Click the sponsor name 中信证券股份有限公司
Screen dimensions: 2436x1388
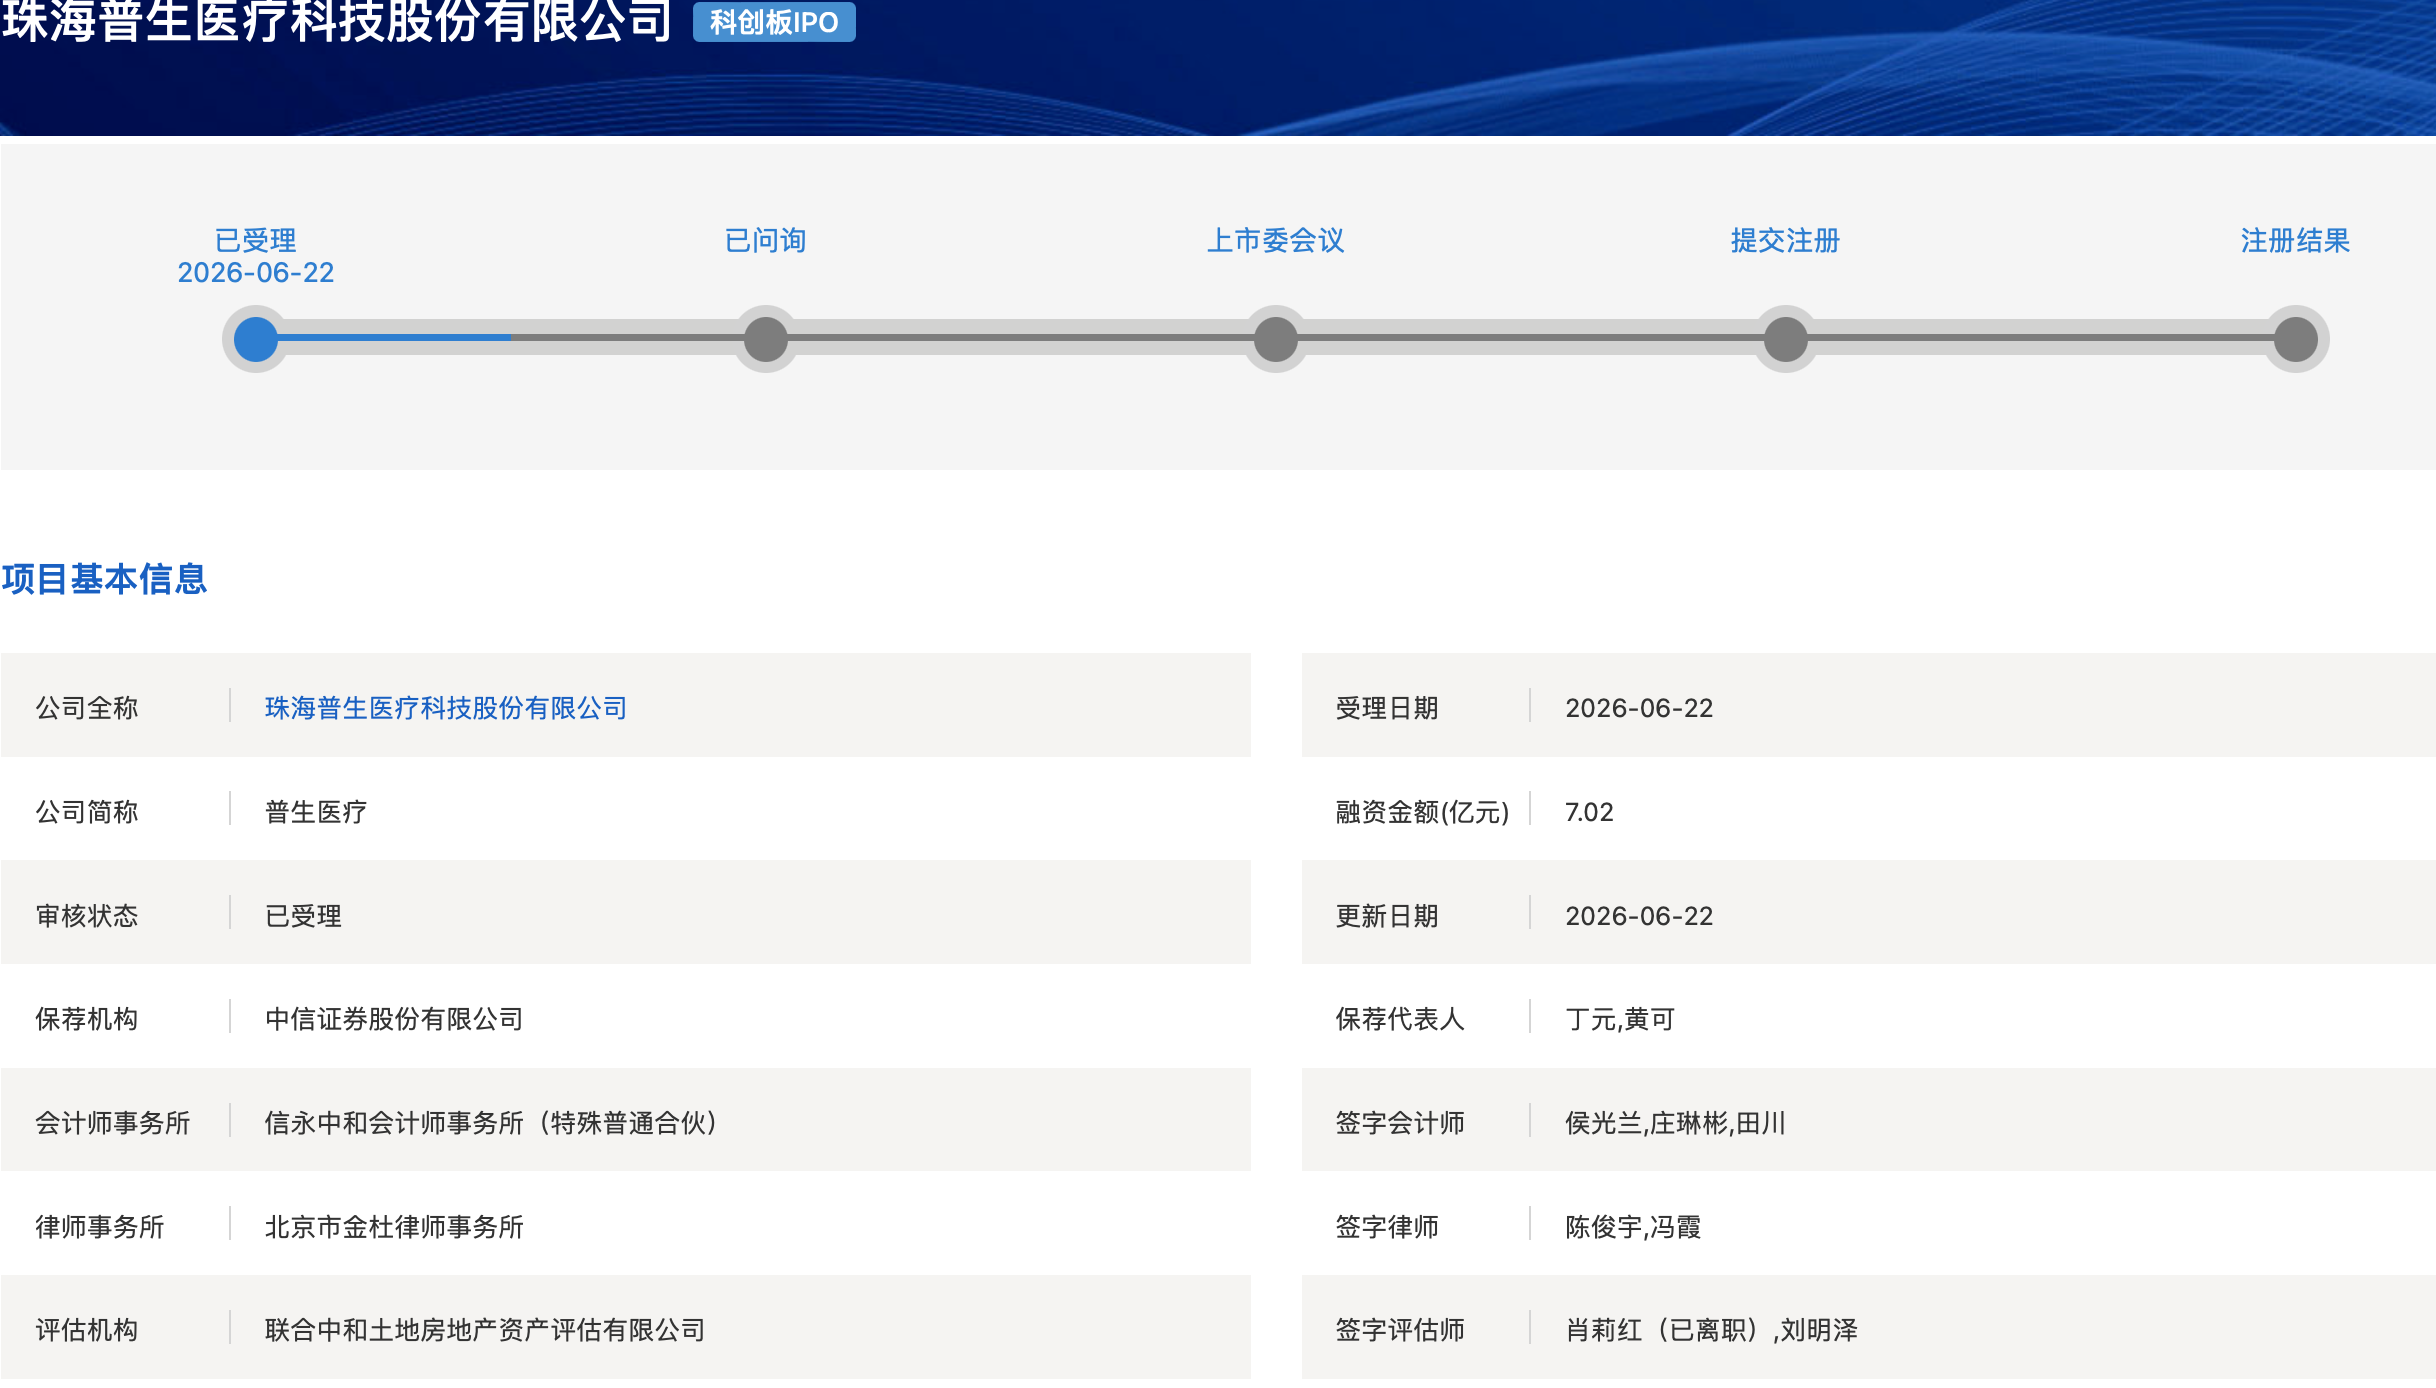tap(394, 1019)
